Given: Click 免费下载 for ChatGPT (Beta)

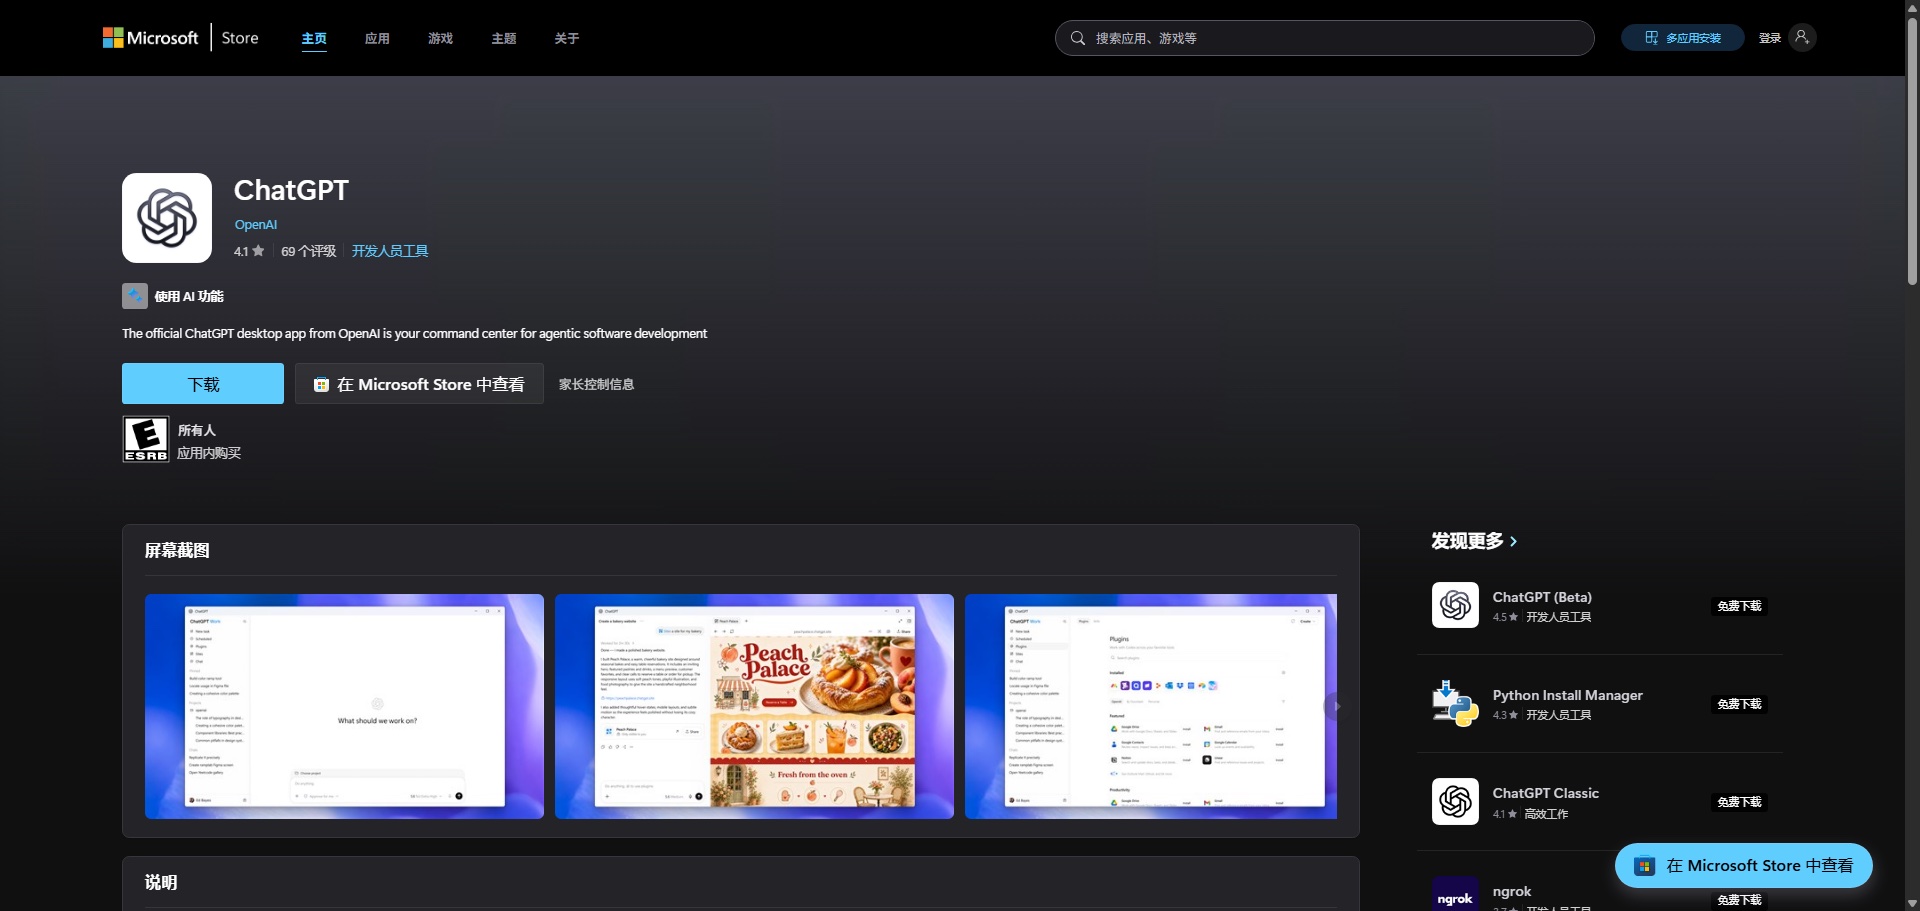Looking at the screenshot, I should coord(1740,606).
